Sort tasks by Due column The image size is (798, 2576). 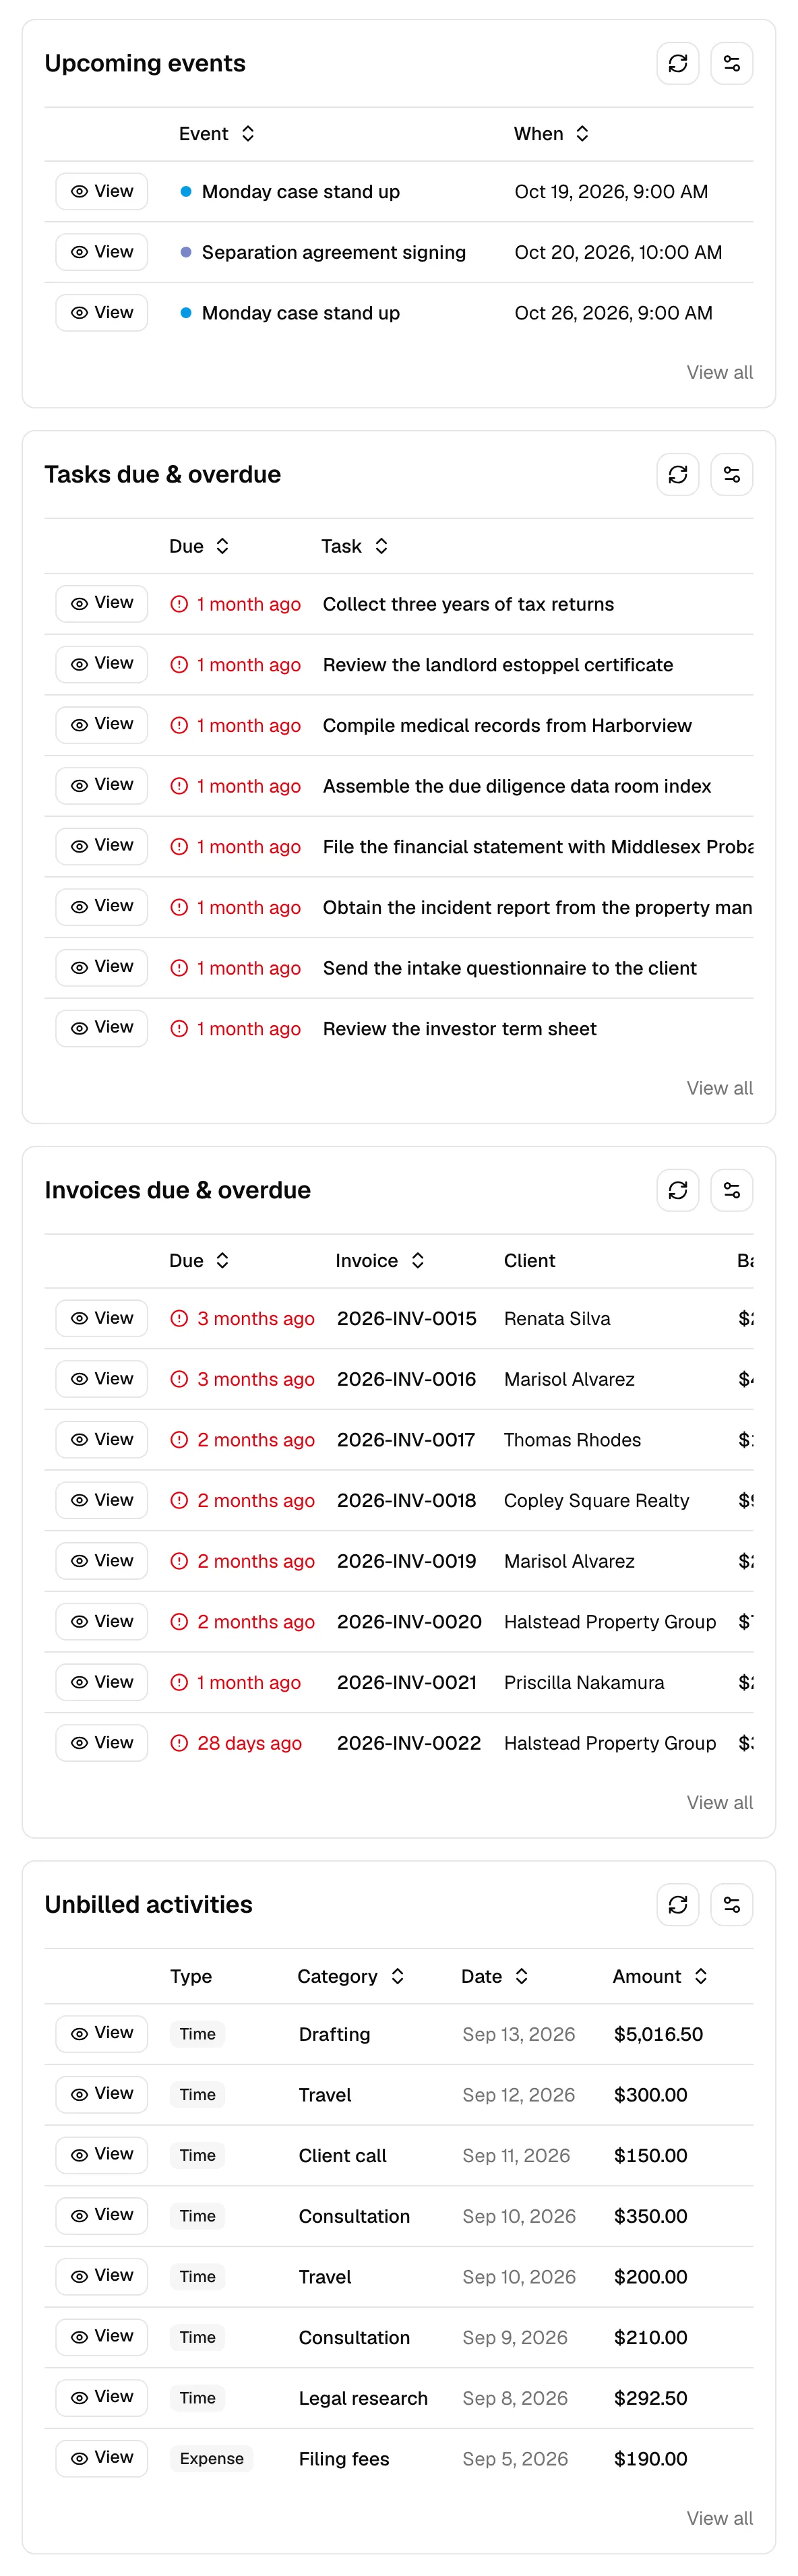tap(199, 546)
